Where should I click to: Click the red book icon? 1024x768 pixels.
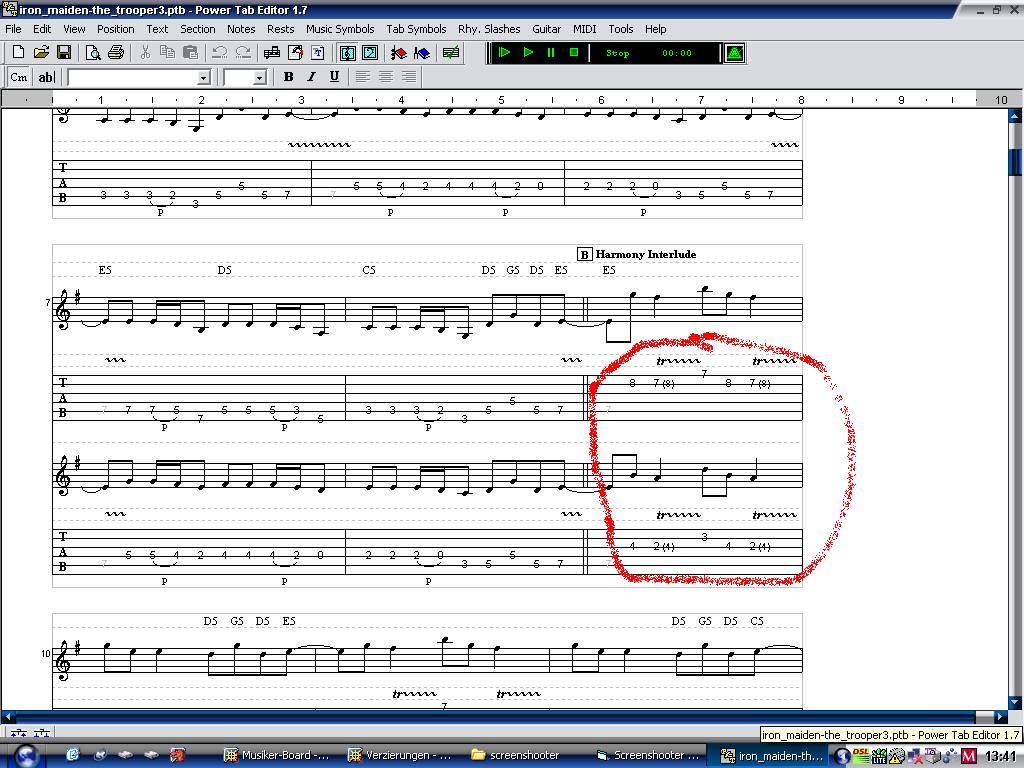399,53
